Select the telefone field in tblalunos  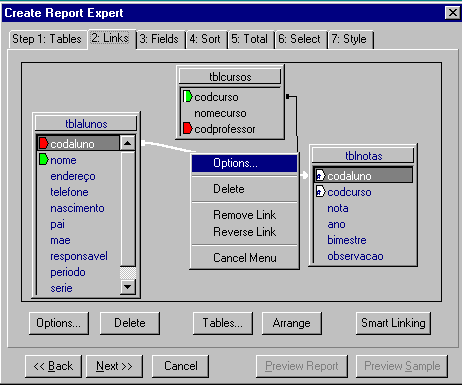[x=69, y=192]
